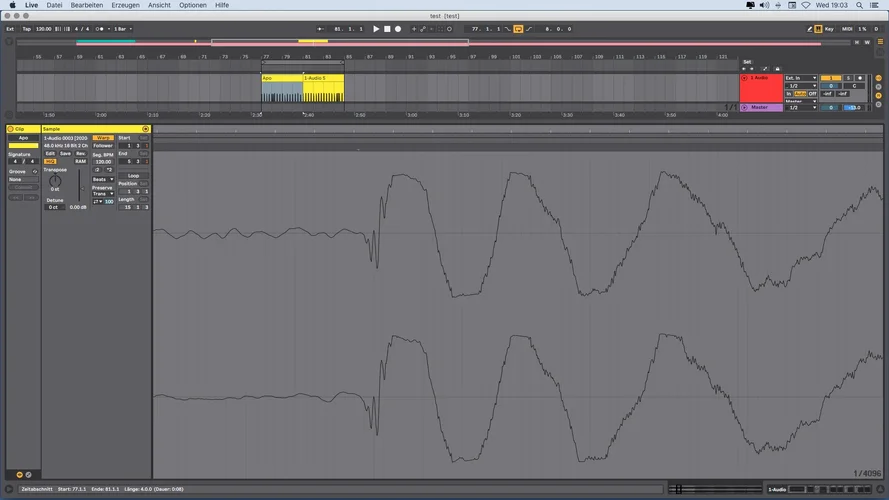Click the Stop button in transport

tap(387, 29)
